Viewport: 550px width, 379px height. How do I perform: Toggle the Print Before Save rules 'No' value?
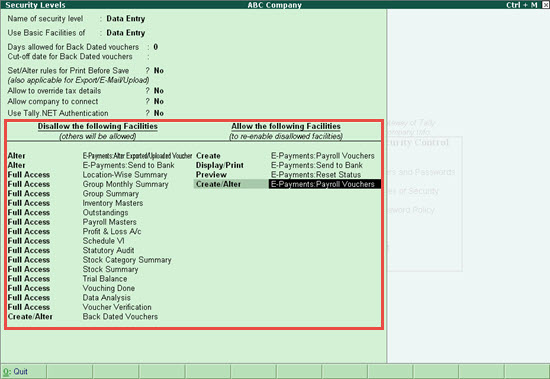159,71
